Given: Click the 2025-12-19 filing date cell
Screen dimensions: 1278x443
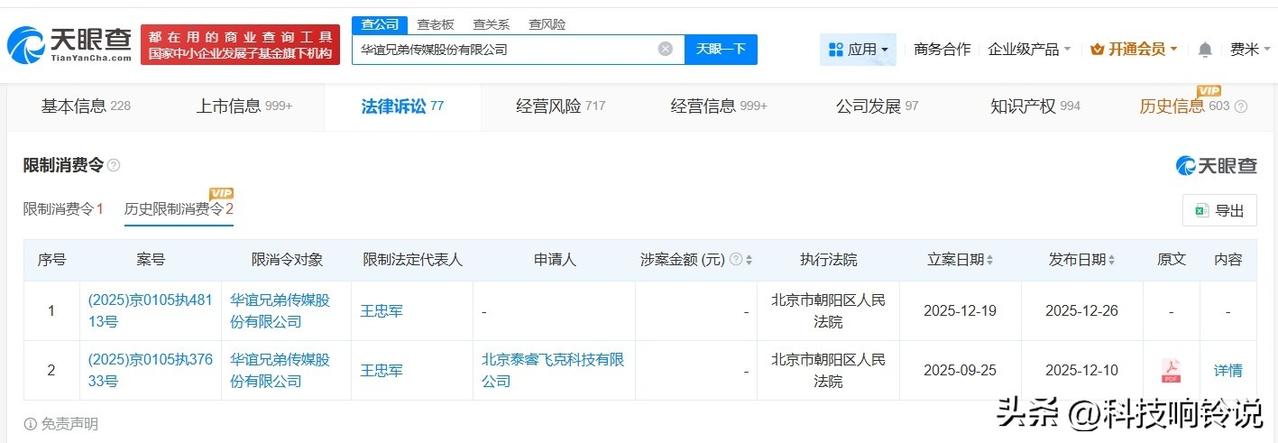Looking at the screenshot, I should point(961,311).
